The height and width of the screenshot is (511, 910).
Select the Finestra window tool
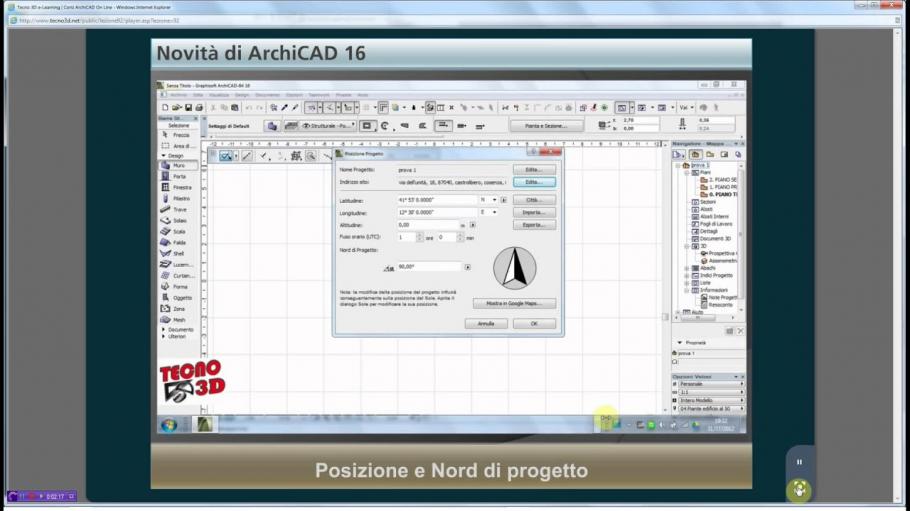click(178, 188)
